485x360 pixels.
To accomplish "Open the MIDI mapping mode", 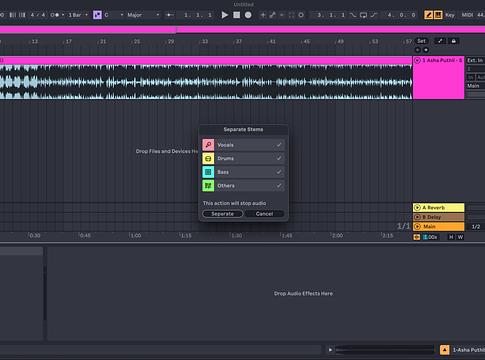I will (467, 15).
